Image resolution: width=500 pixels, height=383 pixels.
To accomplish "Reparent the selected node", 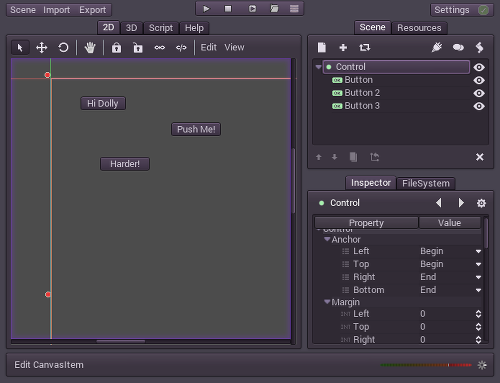I will [x=375, y=157].
